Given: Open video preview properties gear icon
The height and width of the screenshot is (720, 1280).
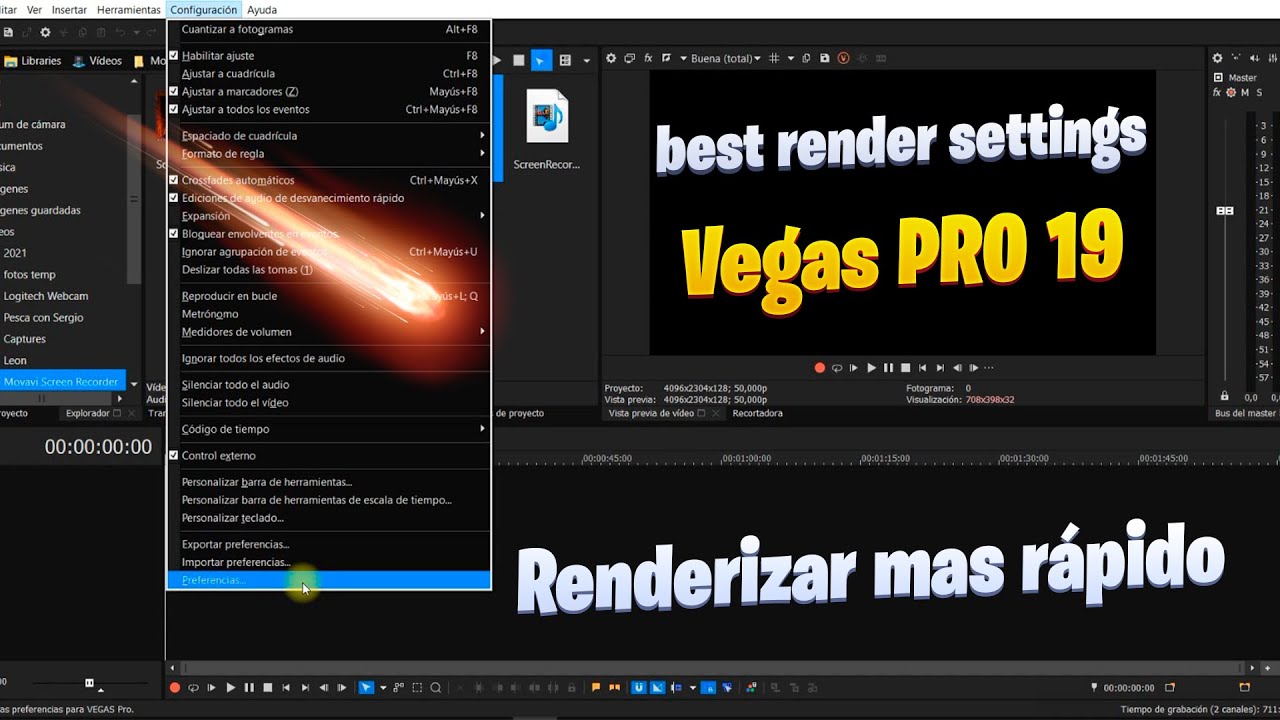Looking at the screenshot, I should click(611, 58).
